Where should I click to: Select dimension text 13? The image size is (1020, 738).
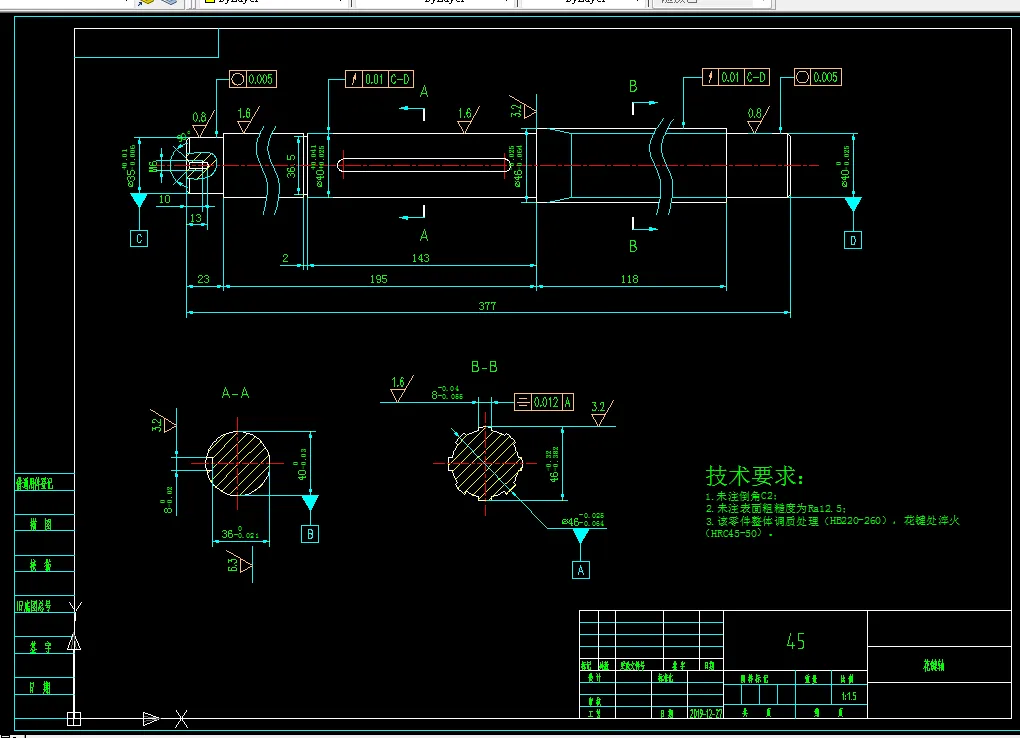click(196, 218)
